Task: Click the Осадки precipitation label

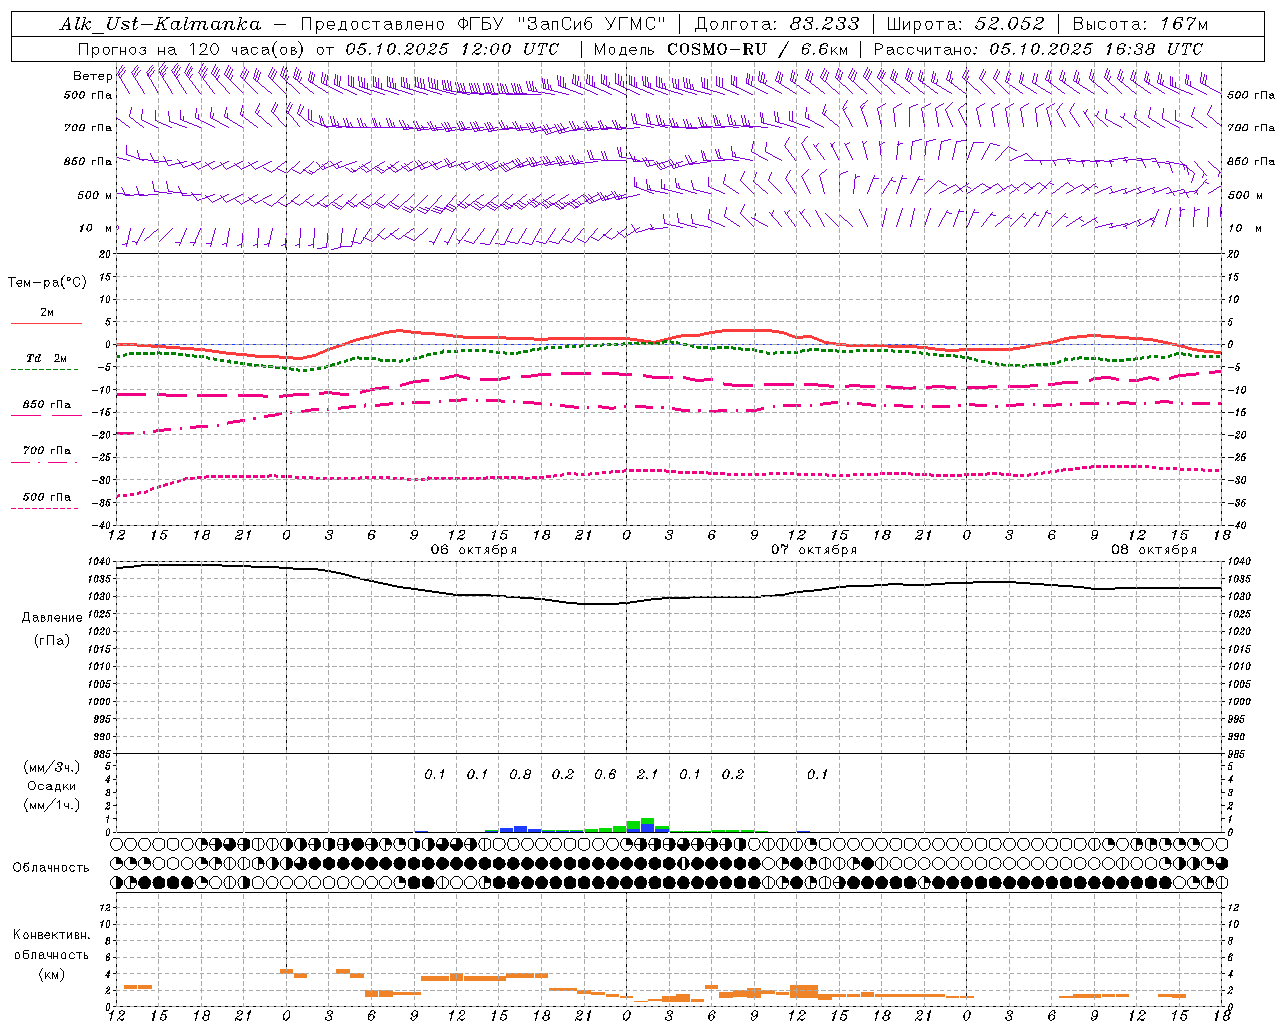Action: (52, 786)
